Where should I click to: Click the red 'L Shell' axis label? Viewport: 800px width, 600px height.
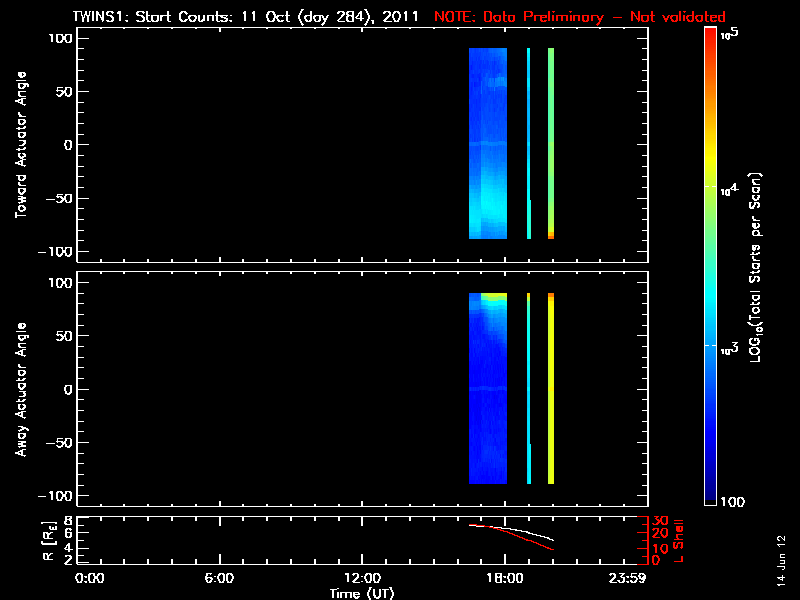tap(681, 539)
